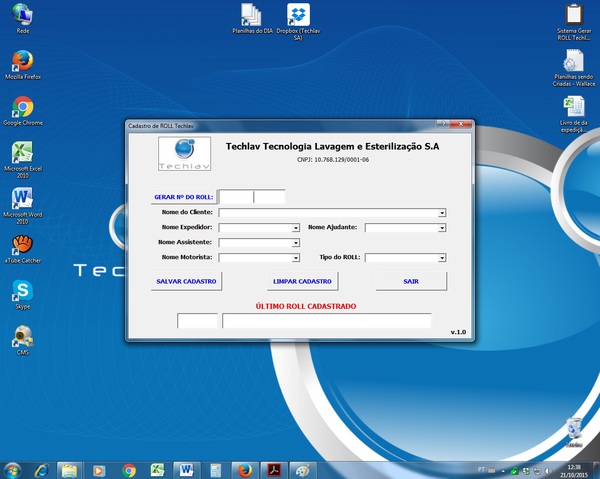Viewport: 600px width, 479px height.
Task: Click SALVAR CADASTRO button
Action: [186, 281]
